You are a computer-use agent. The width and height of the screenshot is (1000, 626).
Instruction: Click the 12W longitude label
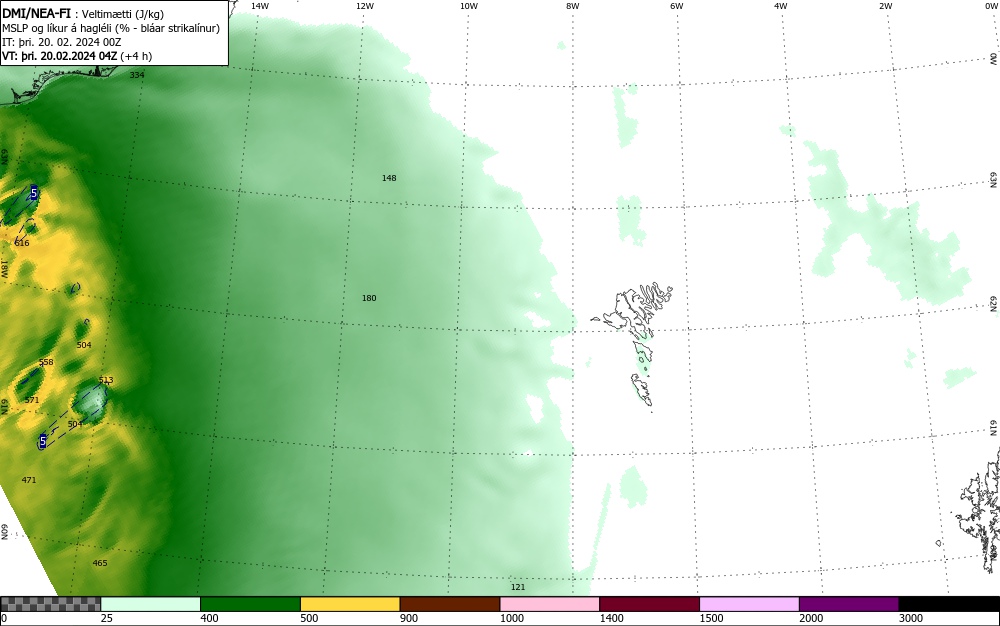[x=365, y=6]
